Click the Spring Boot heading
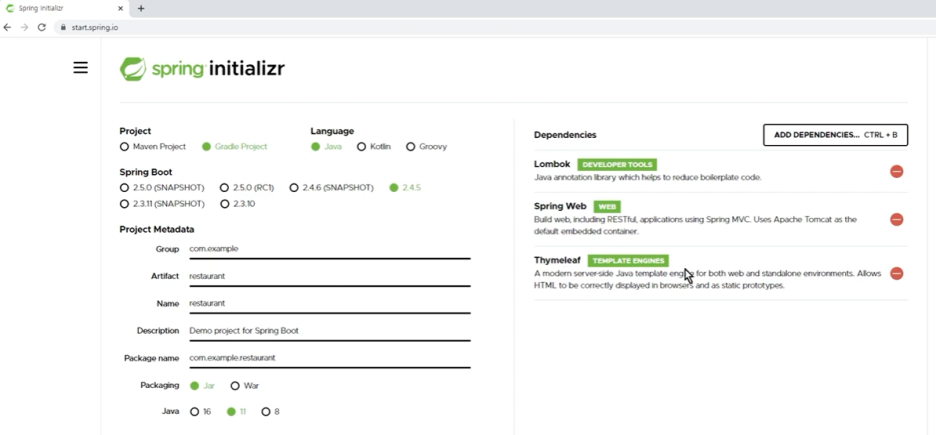Viewport: 936px width, 435px height. [146, 172]
